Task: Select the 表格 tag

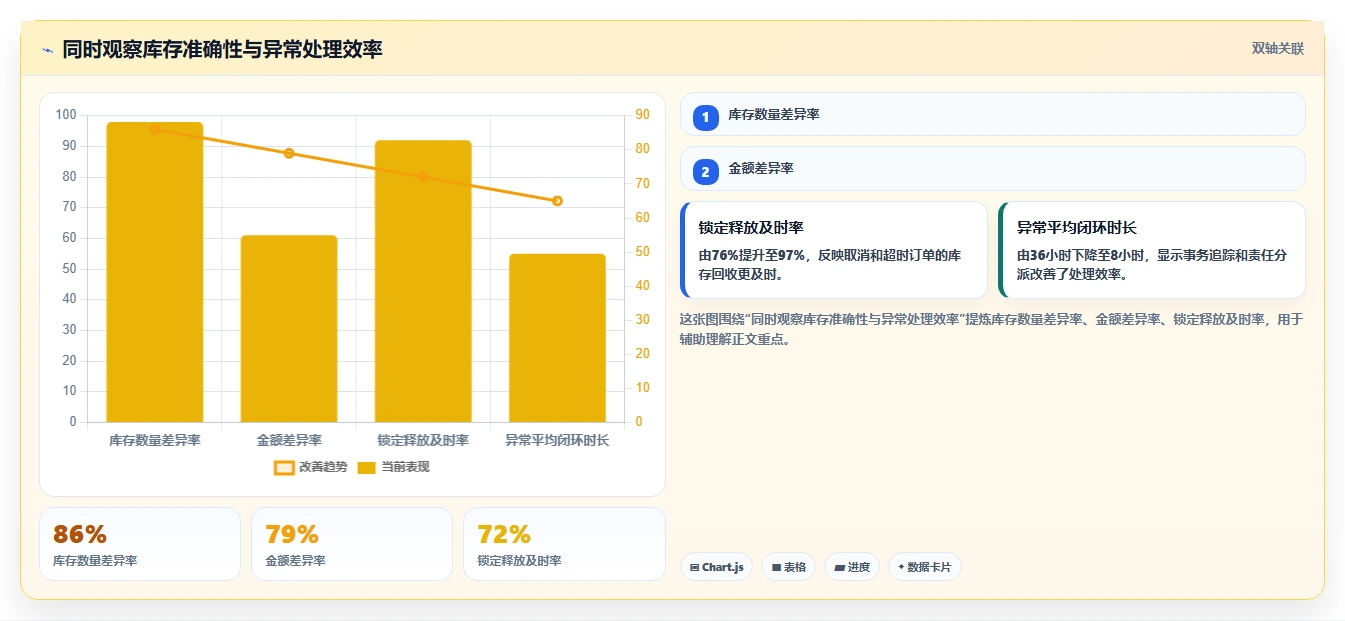Action: [x=789, y=567]
